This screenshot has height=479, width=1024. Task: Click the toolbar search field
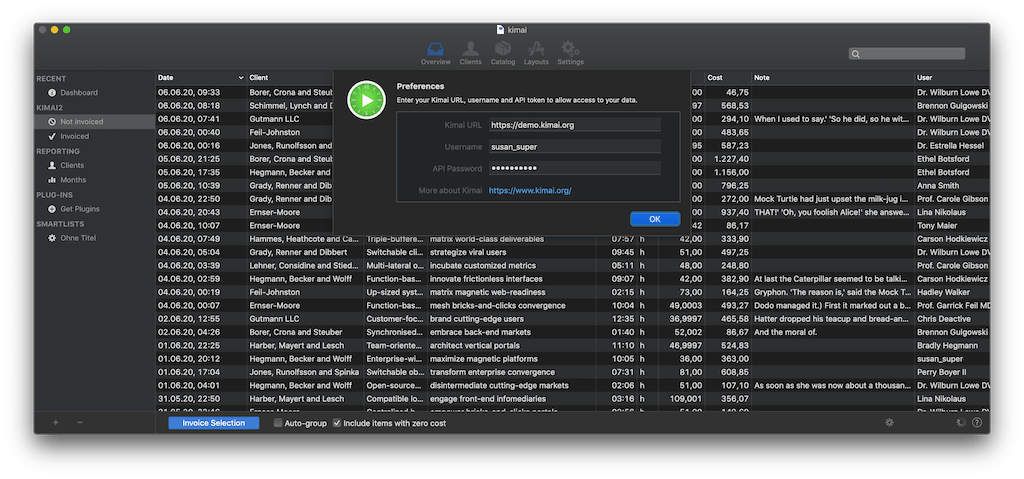pyautogui.click(x=906, y=54)
